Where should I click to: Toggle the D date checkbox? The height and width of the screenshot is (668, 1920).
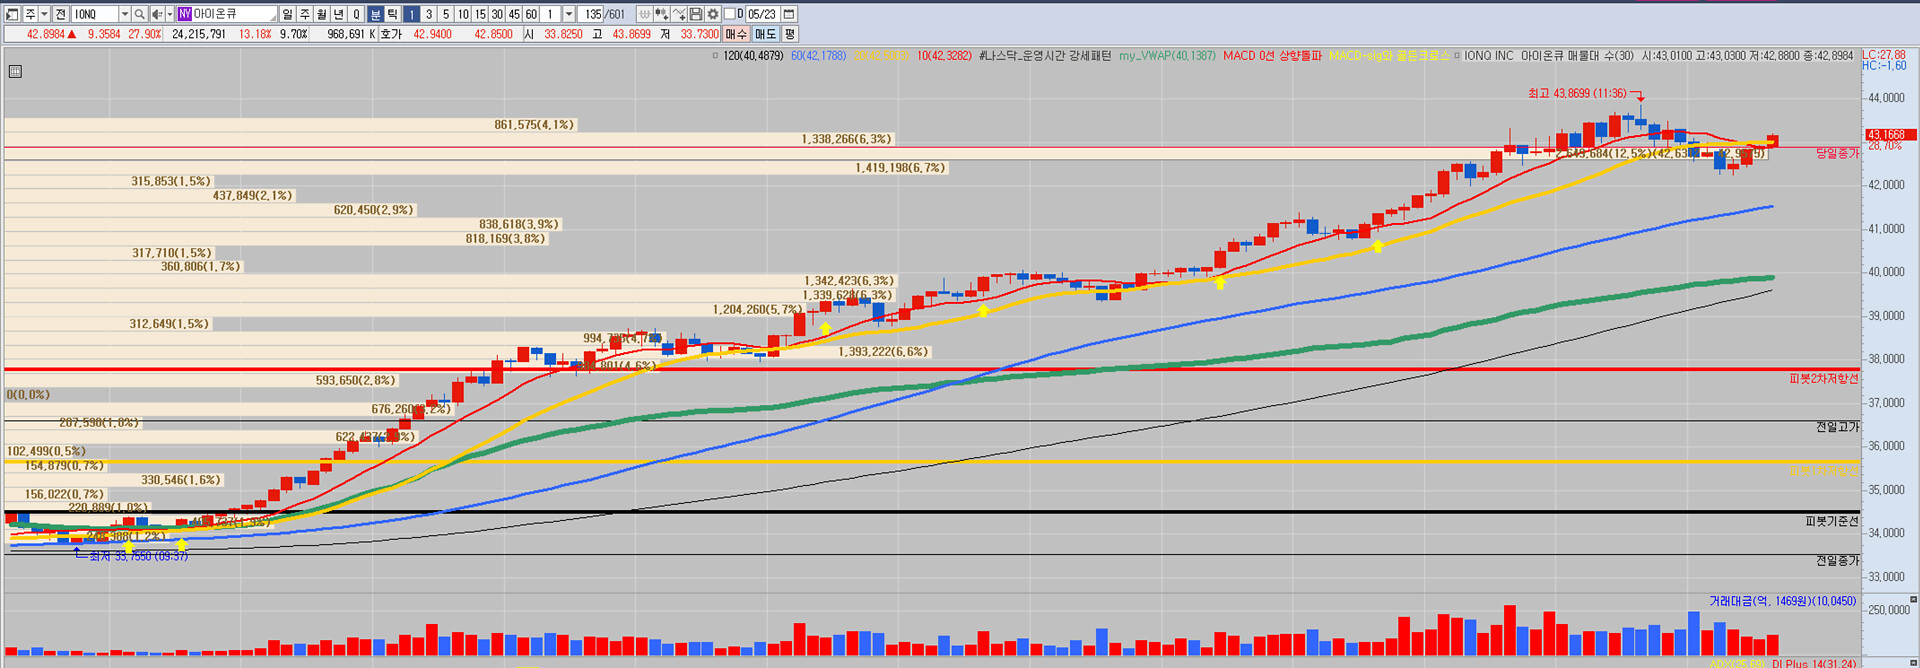coord(729,14)
